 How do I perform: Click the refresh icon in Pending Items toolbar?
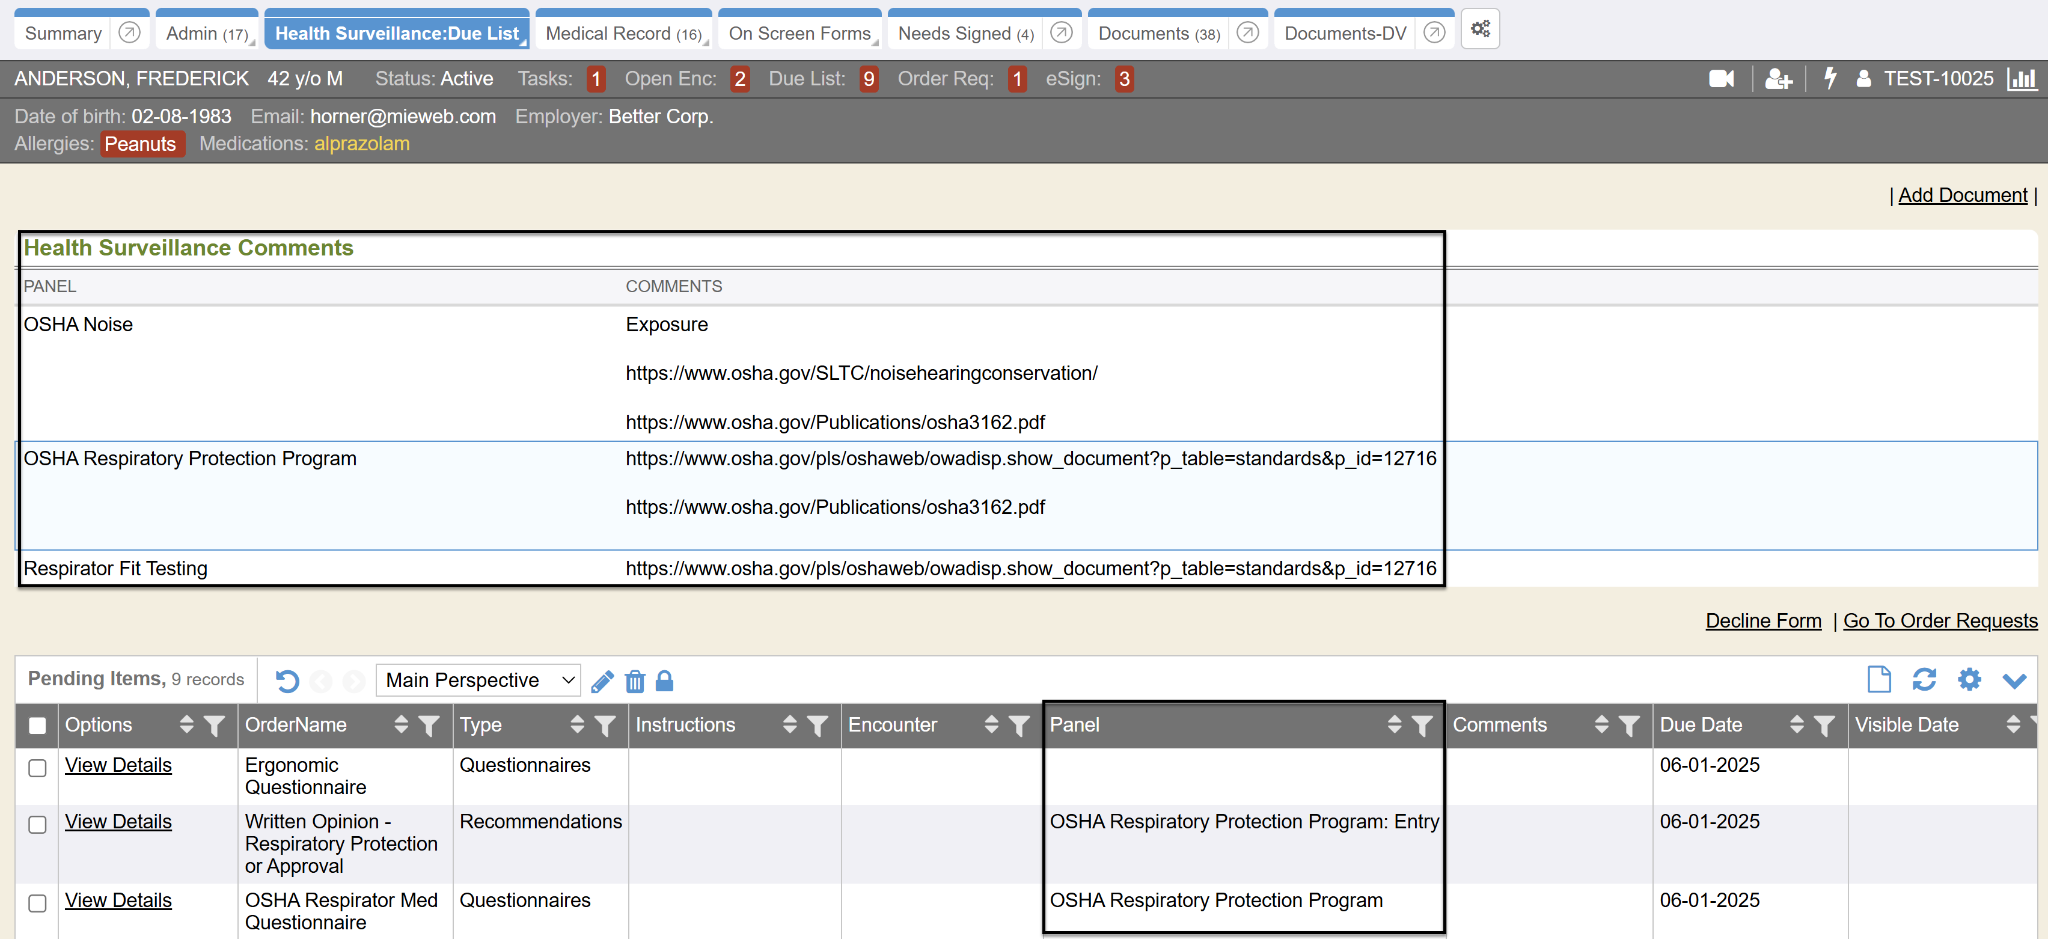pos(1924,680)
